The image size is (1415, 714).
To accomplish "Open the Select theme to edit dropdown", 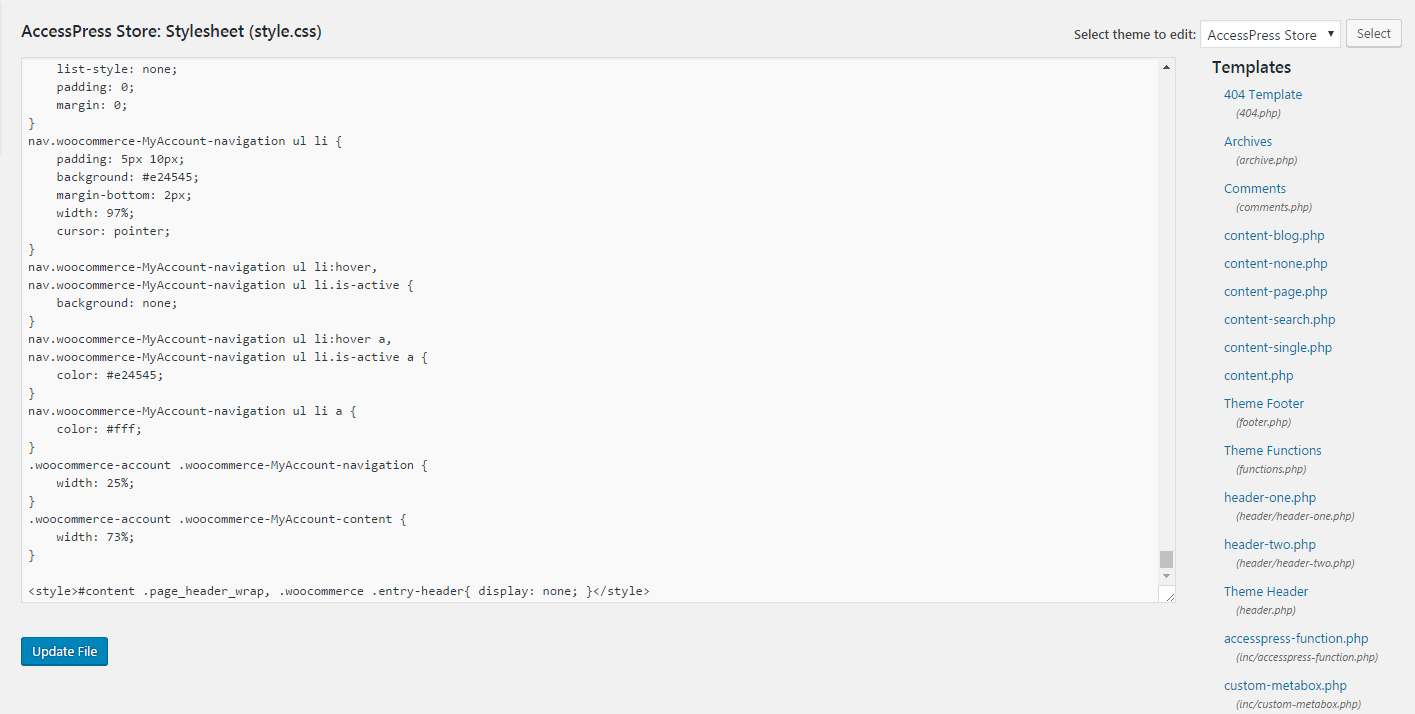I will pos(1270,34).
